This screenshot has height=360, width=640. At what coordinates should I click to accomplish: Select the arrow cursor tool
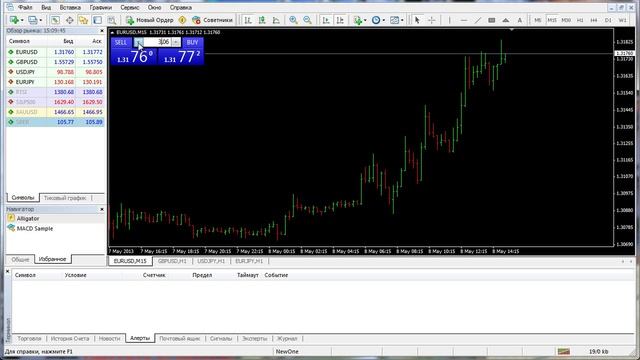417,20
